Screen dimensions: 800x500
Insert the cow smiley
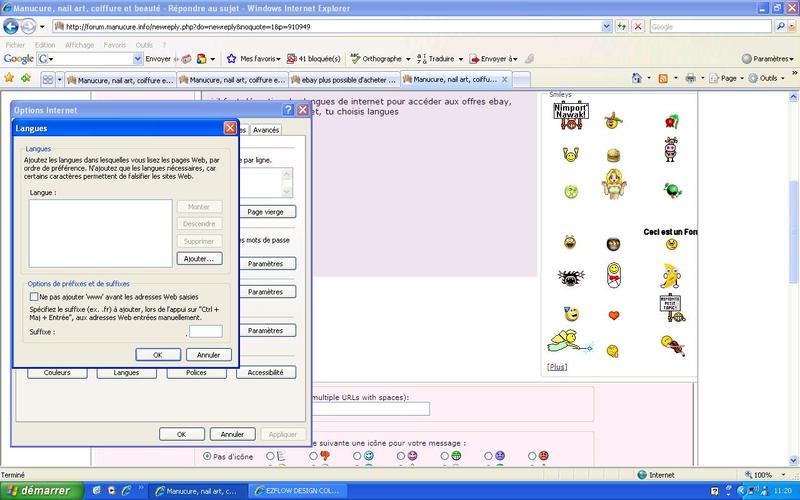669,151
